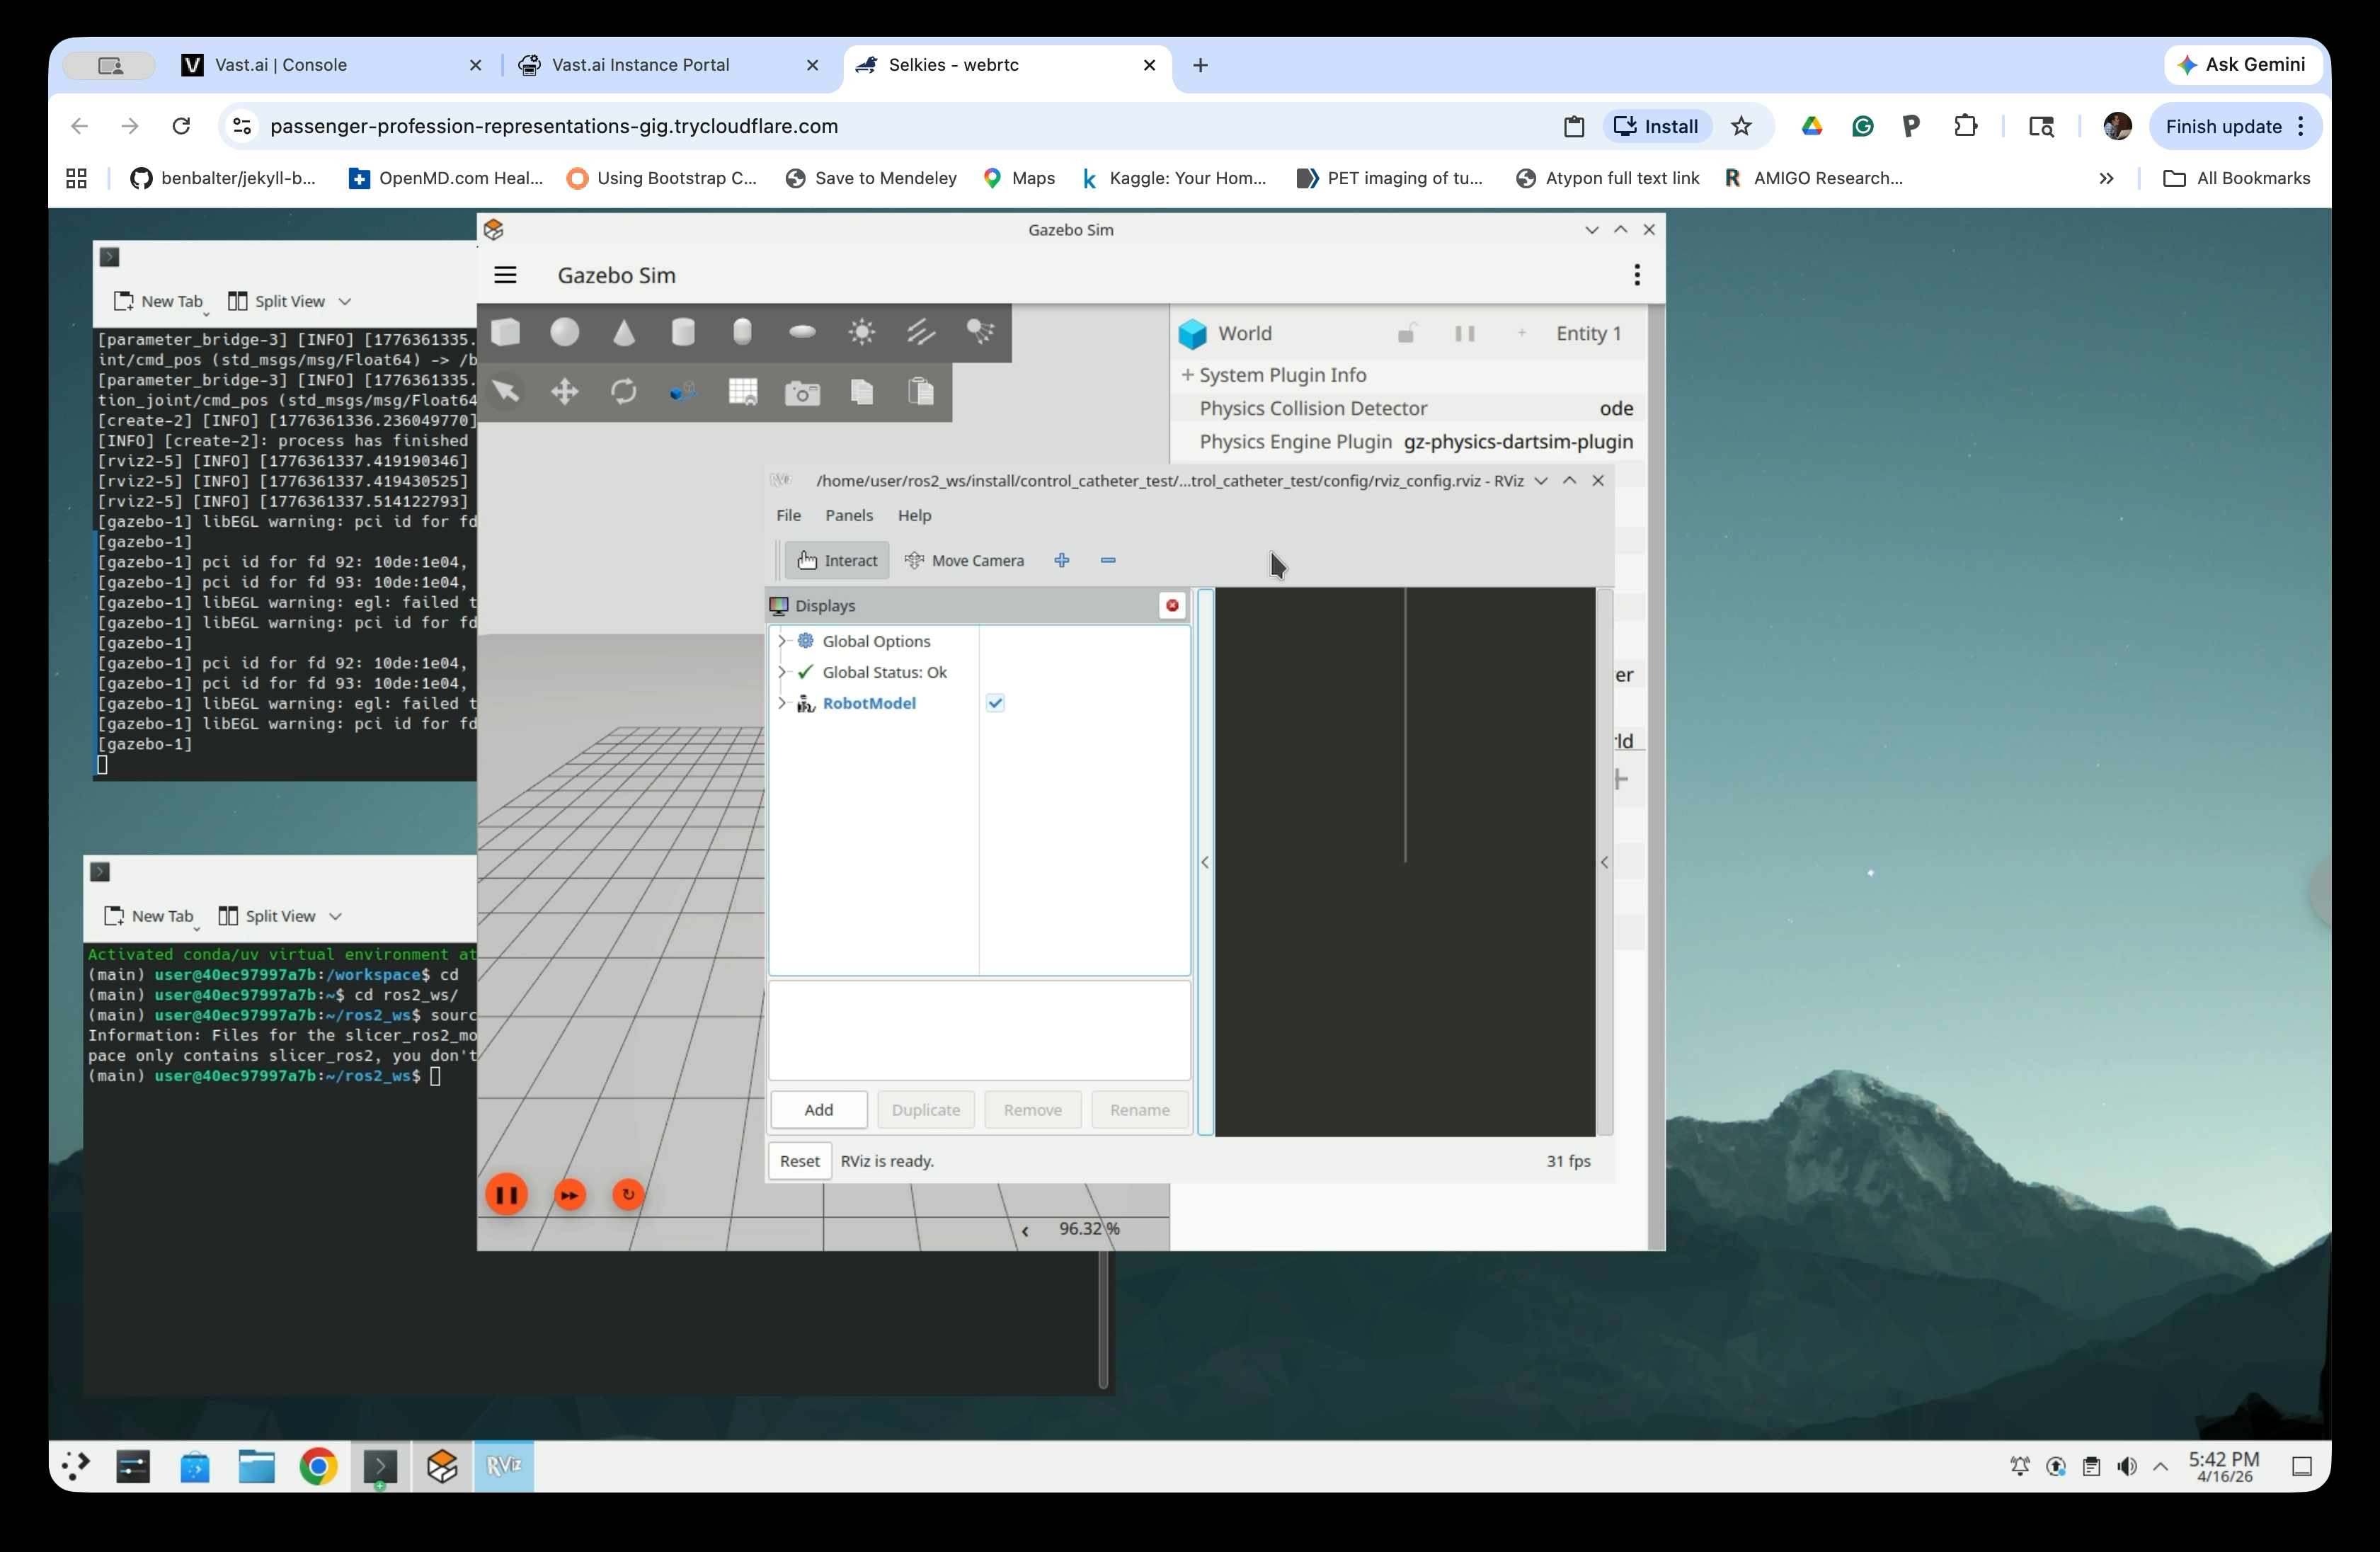This screenshot has width=2380, height=1552.
Task: Select the rotate tool in Gazebo
Action: click(623, 391)
